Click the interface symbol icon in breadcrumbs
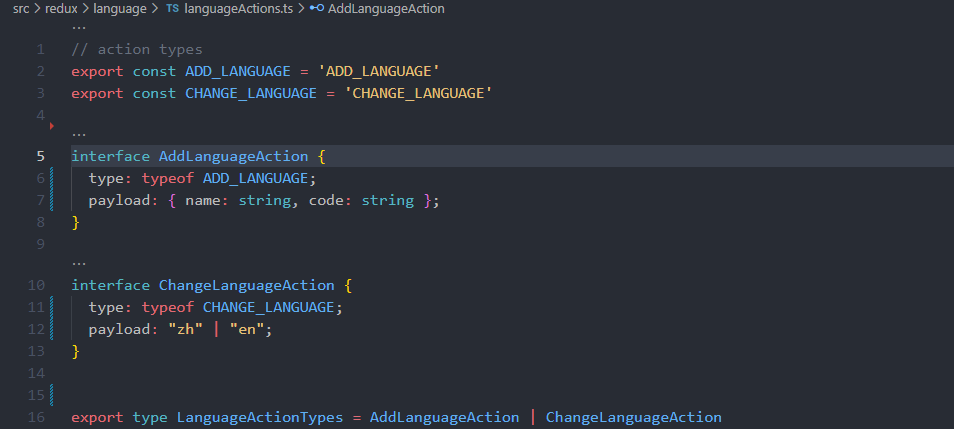 [x=316, y=8]
